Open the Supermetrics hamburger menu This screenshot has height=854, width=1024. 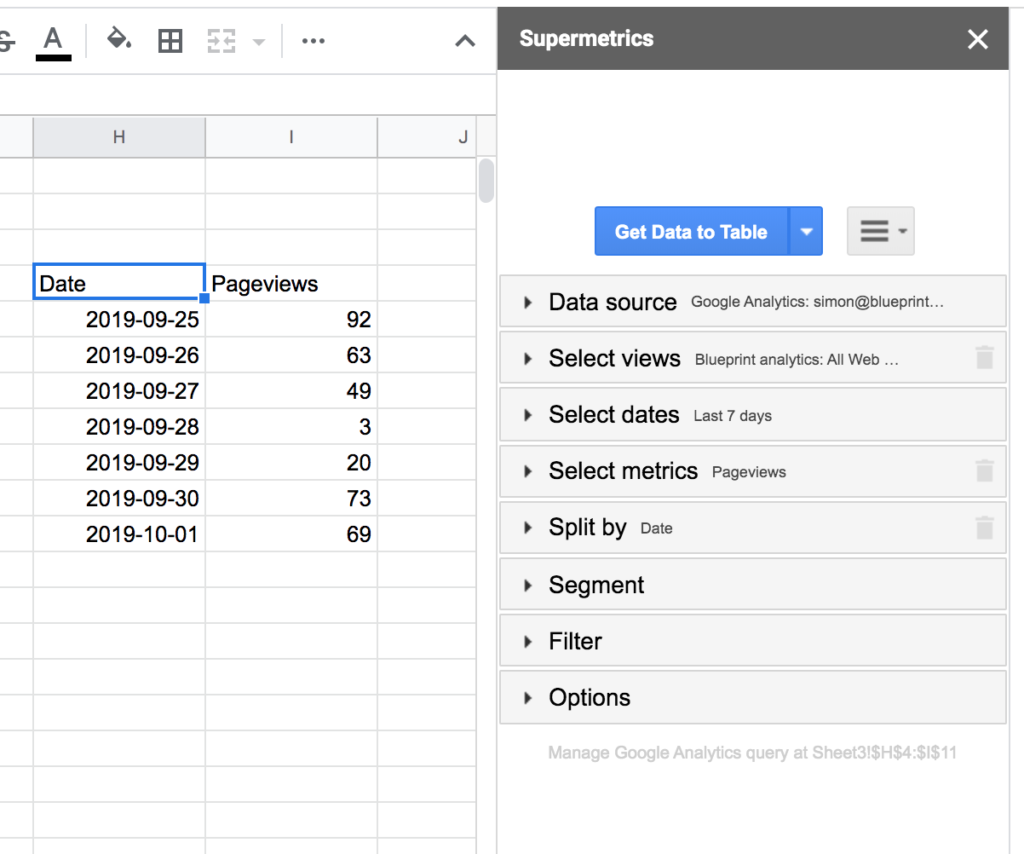(x=880, y=232)
